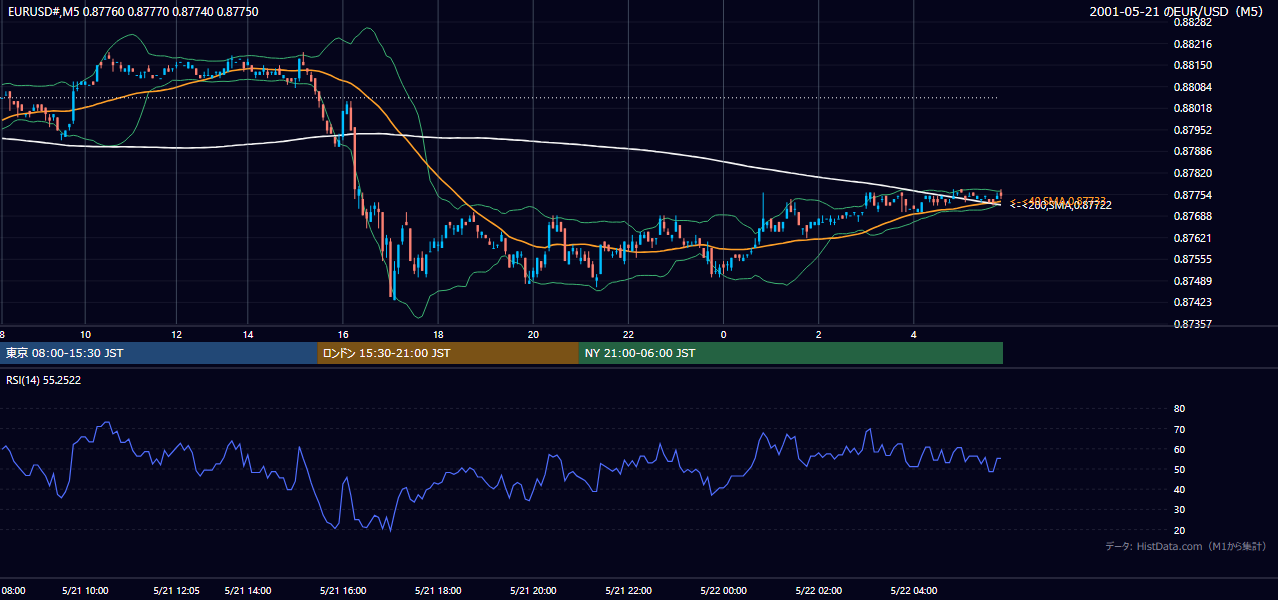Click the RSI 20 level label
The image size is (1278, 600).
(1179, 530)
